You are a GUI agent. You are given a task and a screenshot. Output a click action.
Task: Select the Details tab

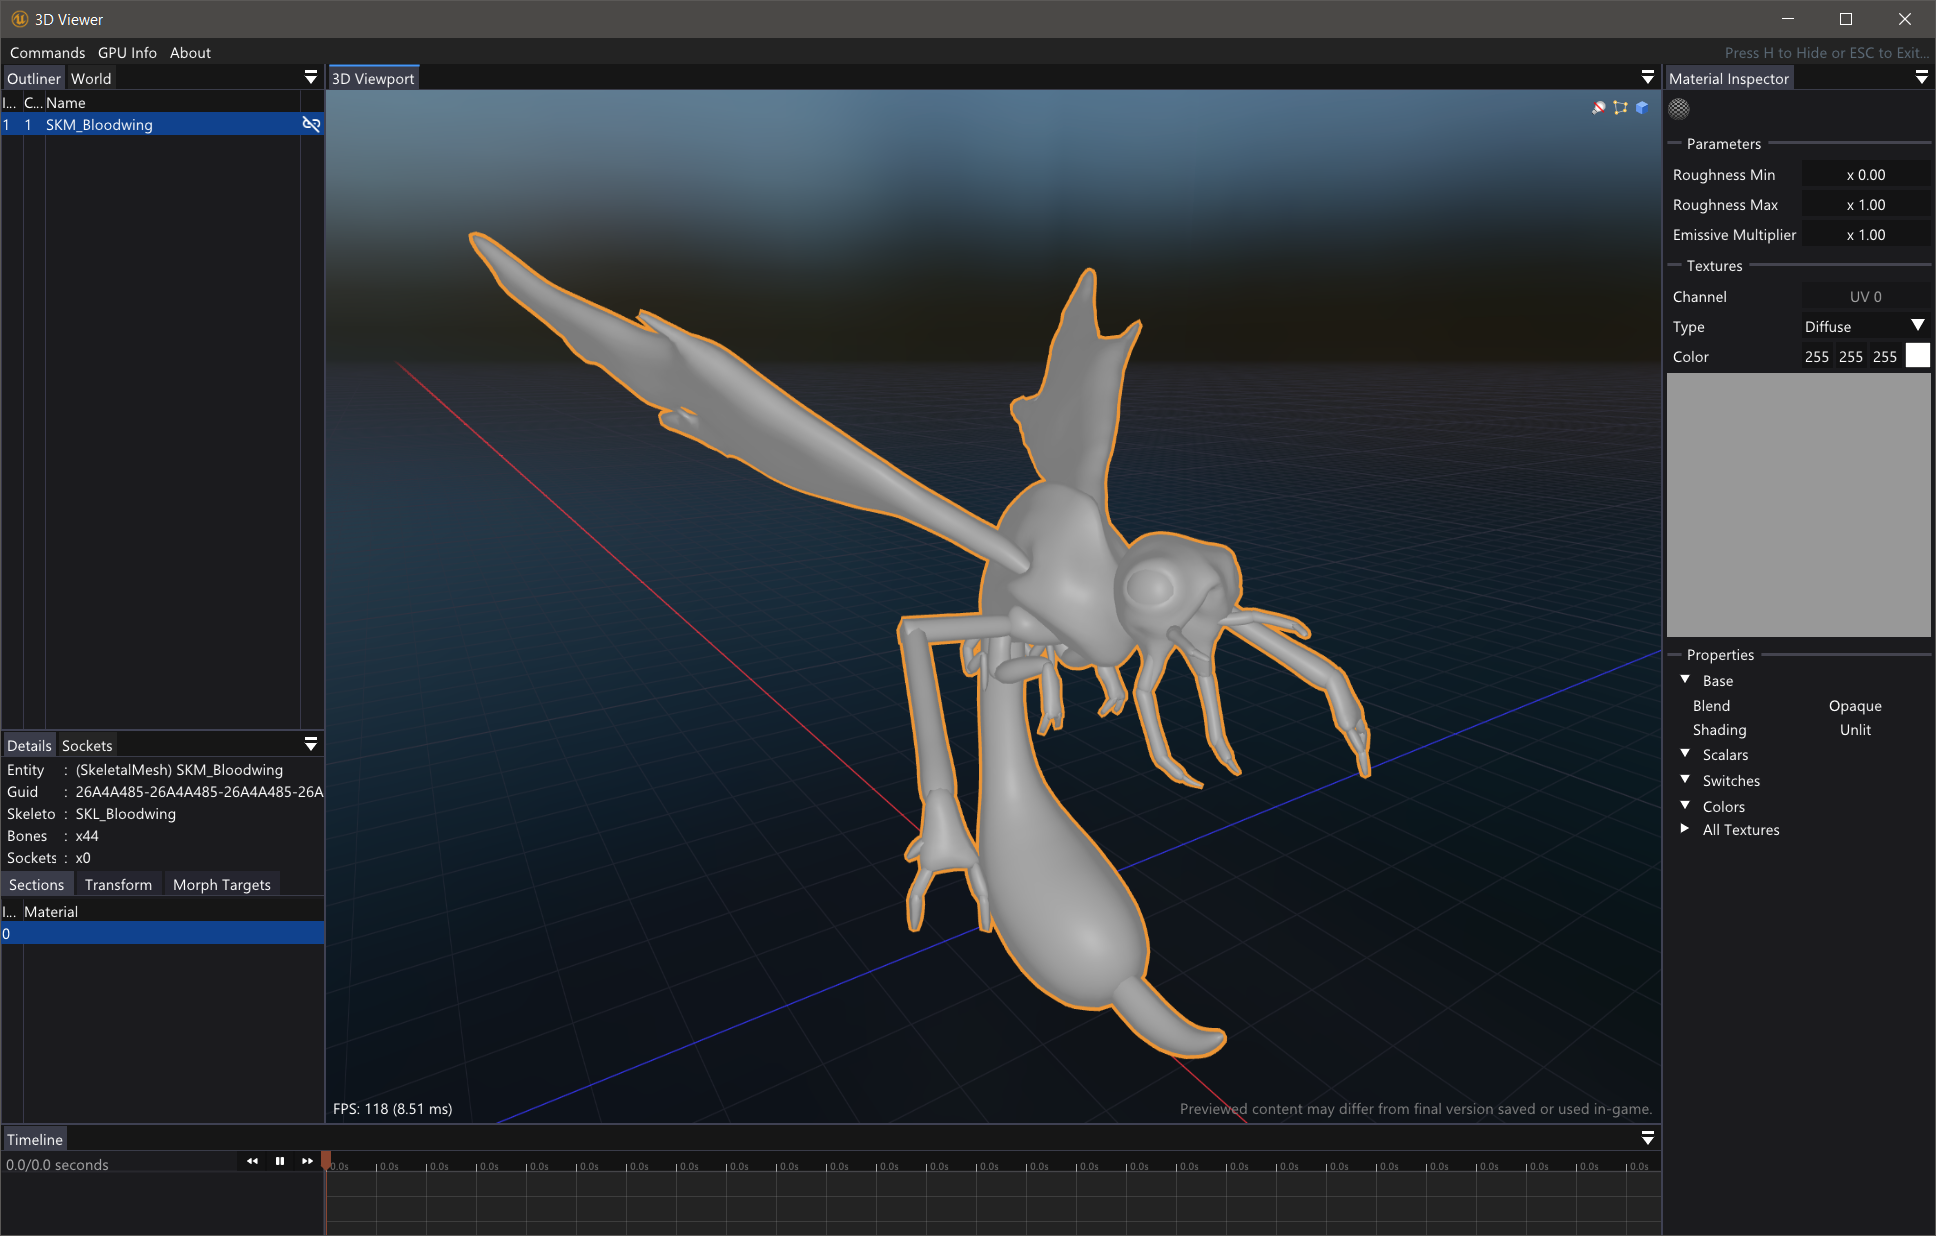click(x=29, y=745)
